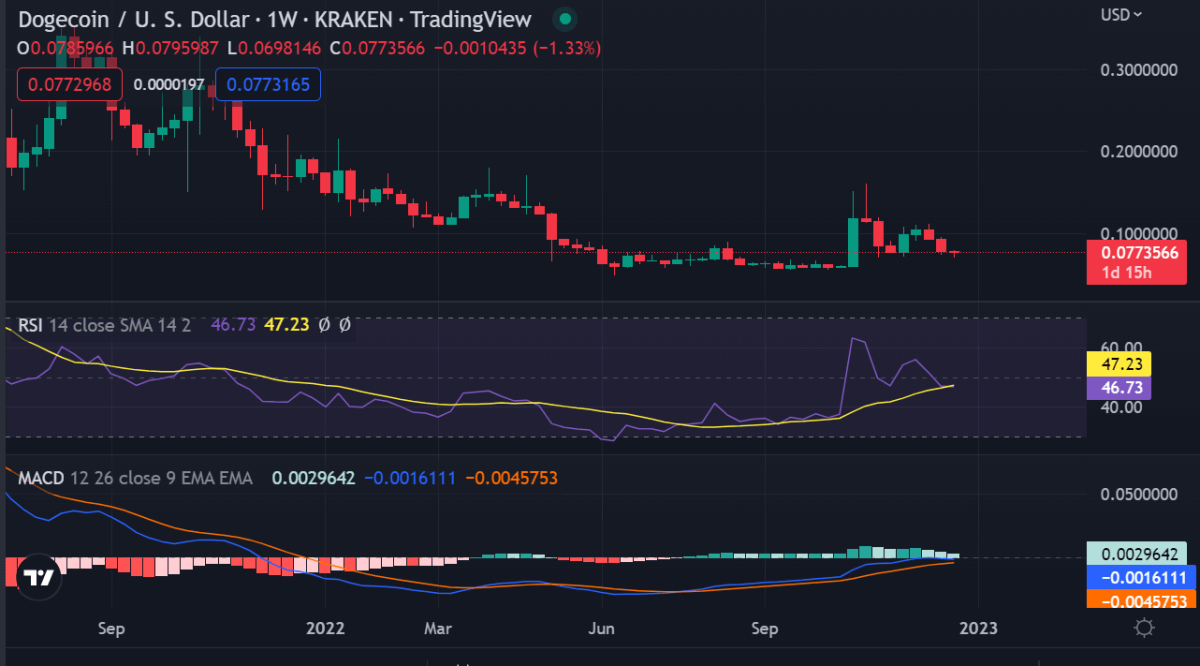
Task: Click the Mar label on time axis
Action: tap(438, 628)
